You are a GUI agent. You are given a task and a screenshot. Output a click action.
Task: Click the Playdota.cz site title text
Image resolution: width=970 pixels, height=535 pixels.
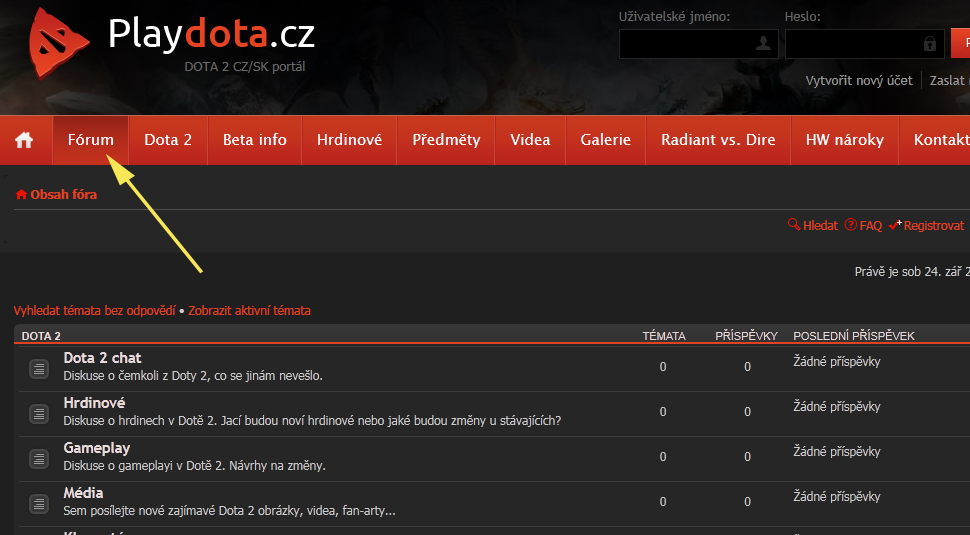(x=212, y=33)
